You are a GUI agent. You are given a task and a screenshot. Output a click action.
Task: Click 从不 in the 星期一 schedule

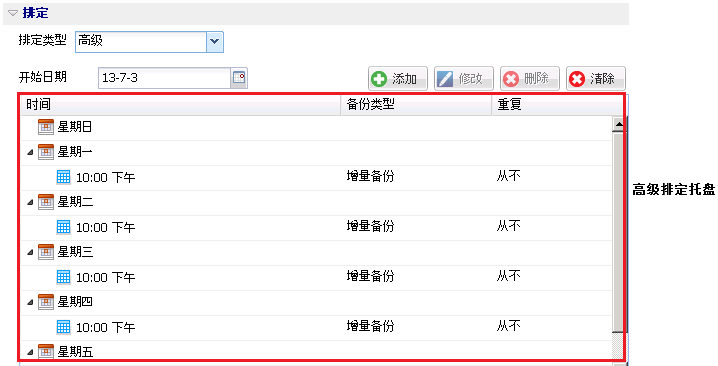coord(509,177)
